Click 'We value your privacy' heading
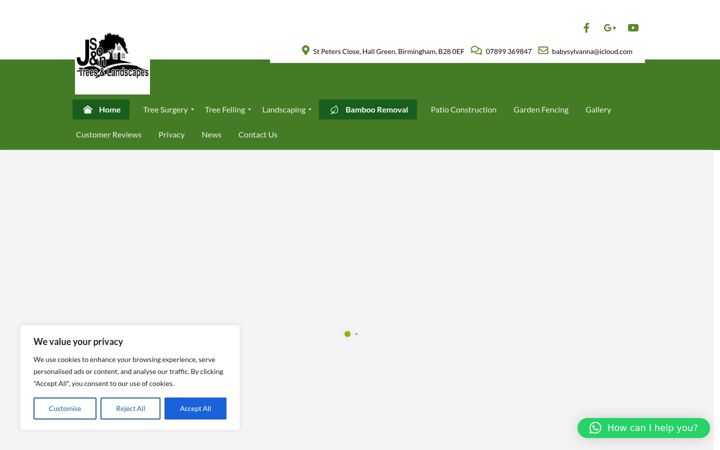Screen dimensions: 720x450 78,342
